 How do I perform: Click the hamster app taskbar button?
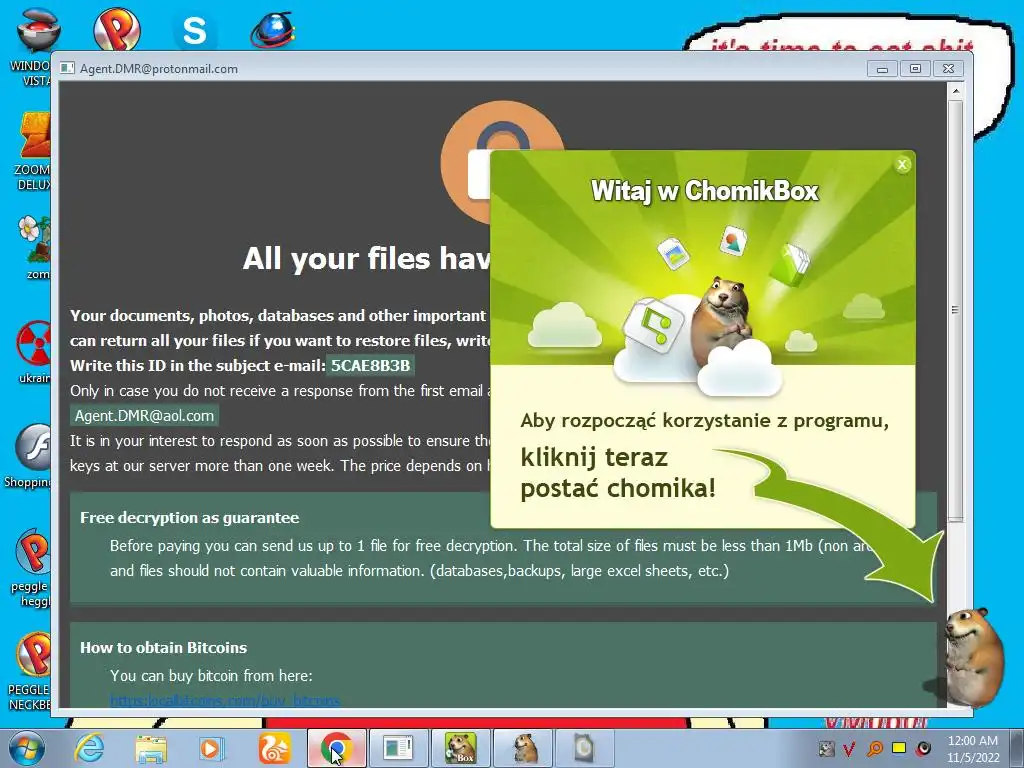(x=523, y=748)
